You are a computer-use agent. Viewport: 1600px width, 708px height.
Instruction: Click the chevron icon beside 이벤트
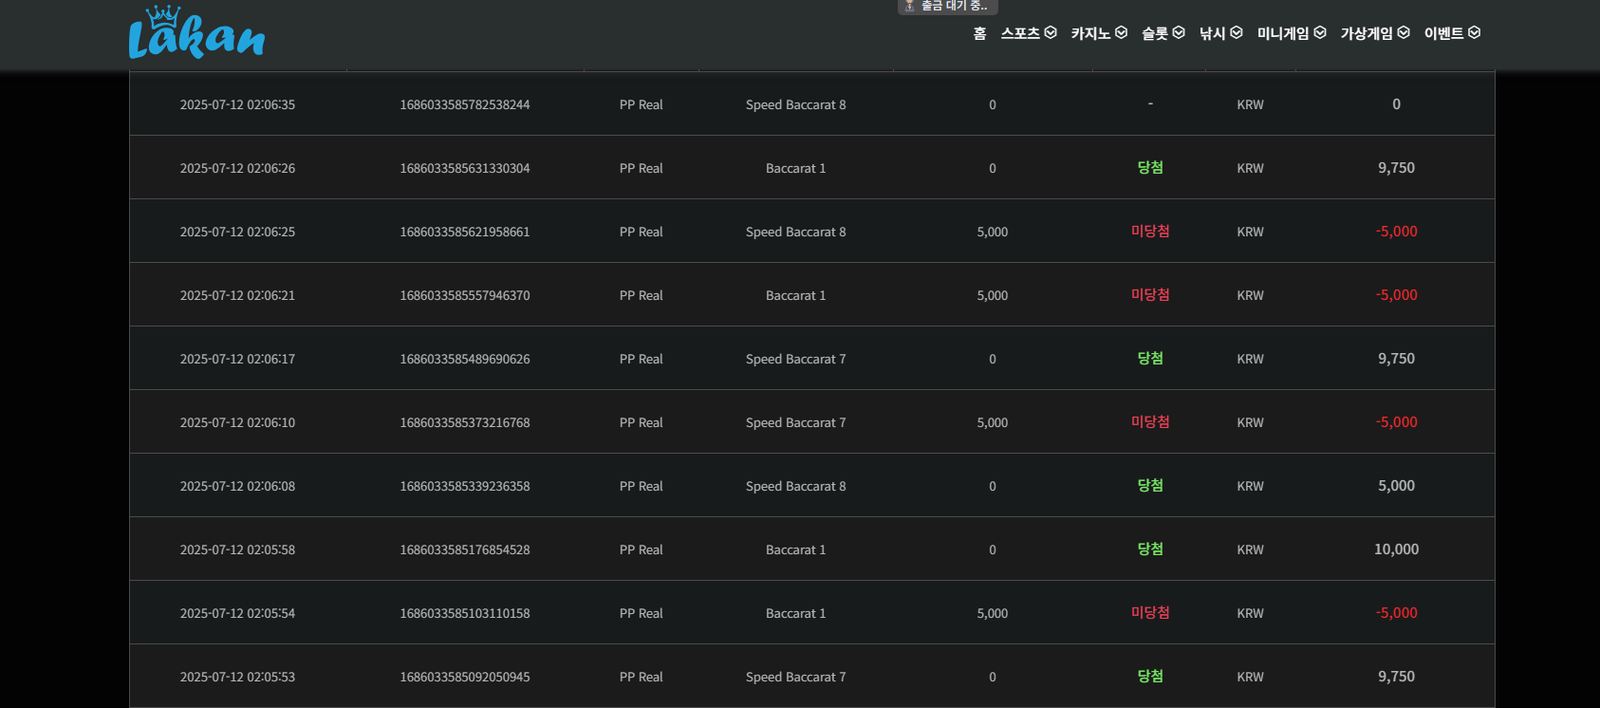(x=1474, y=33)
